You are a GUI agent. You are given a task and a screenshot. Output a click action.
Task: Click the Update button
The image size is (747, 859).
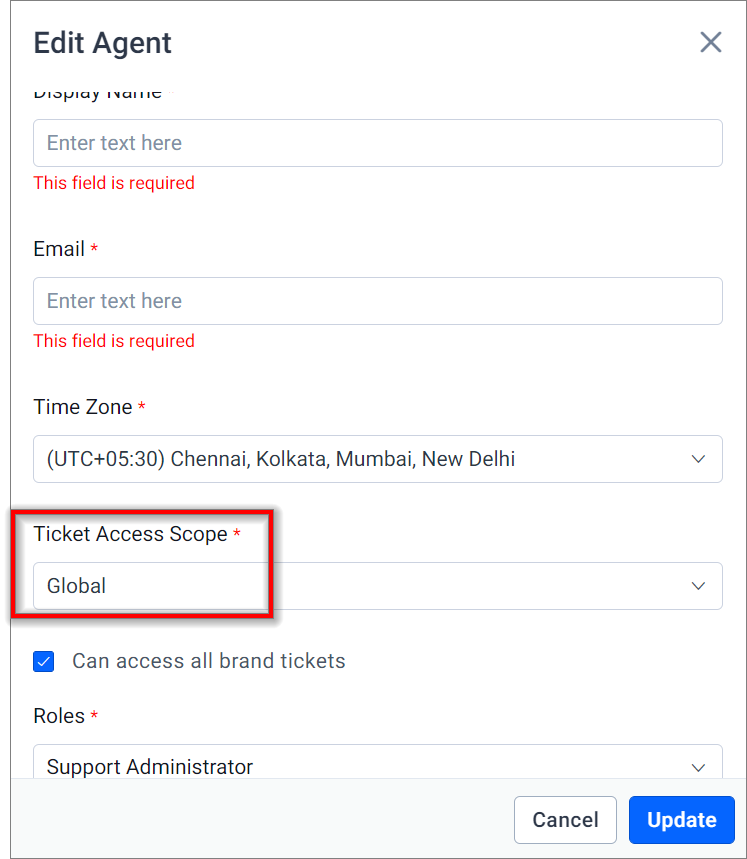pyautogui.click(x=682, y=820)
